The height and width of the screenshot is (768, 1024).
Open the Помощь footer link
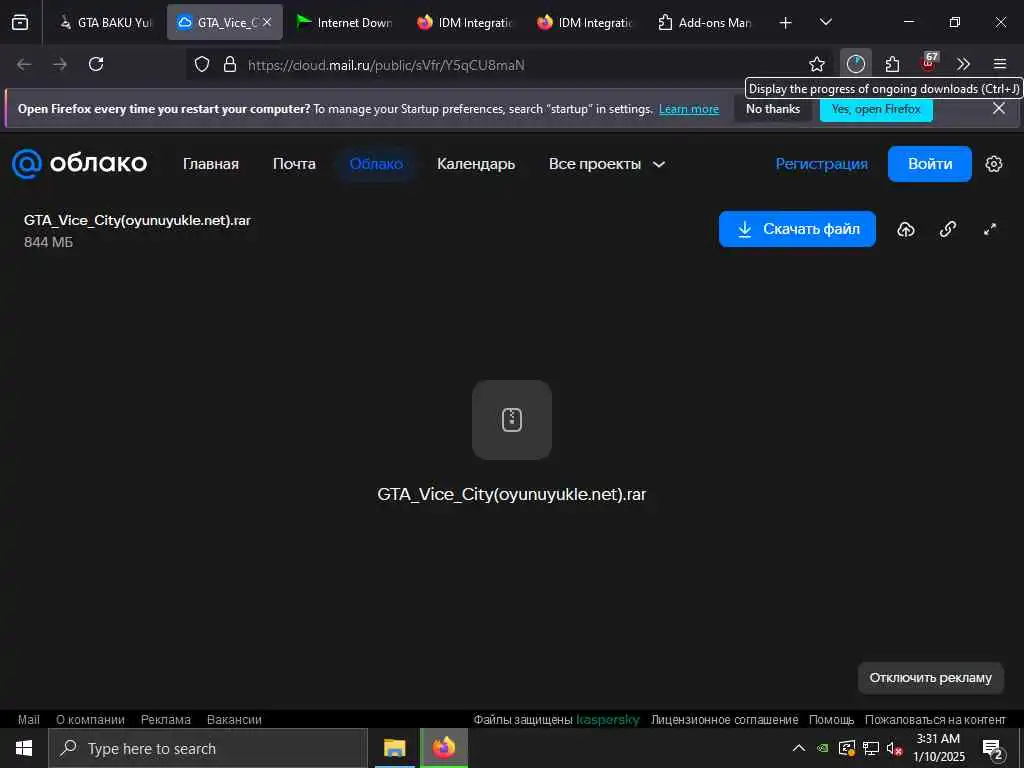831,719
